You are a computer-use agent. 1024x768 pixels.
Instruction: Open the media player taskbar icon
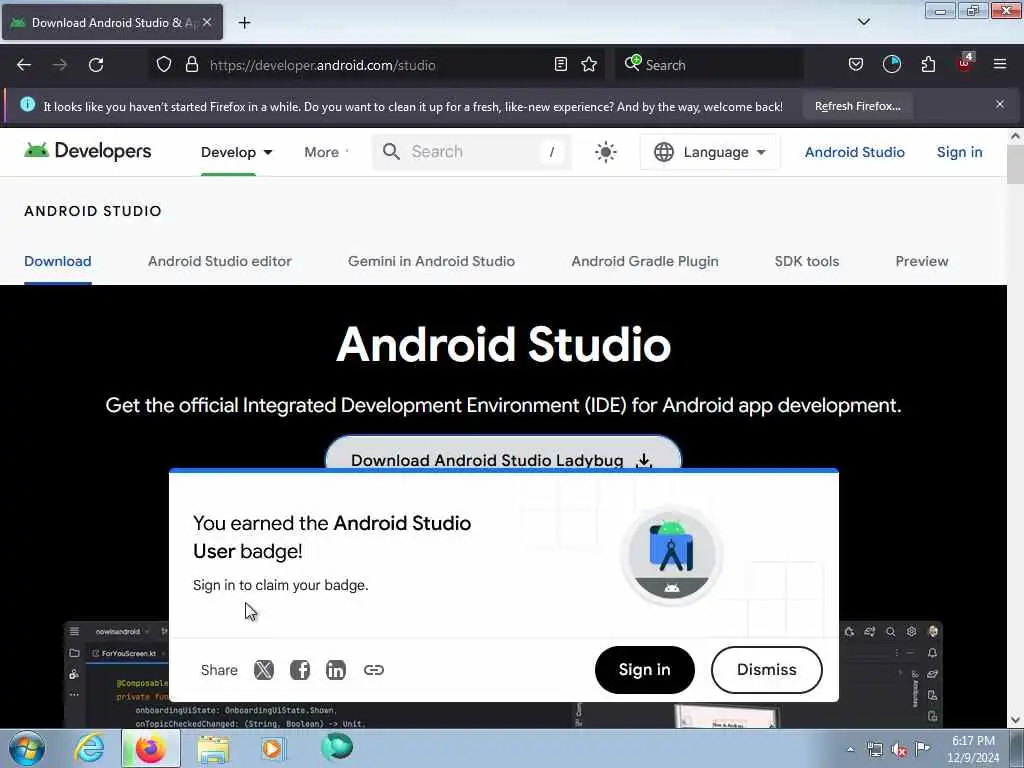pyautogui.click(x=273, y=748)
